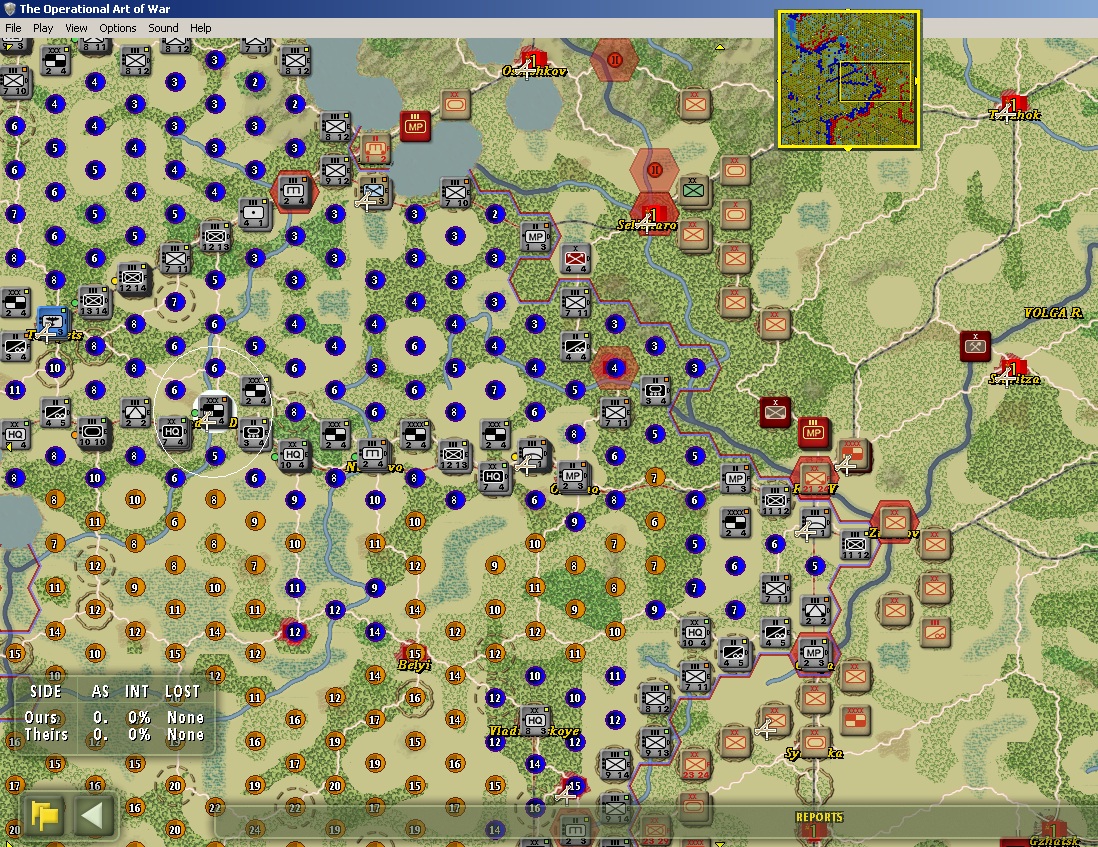This screenshot has height=847, width=1098.
Task: Select the Soviet XXXX army unit above Rzhev
Action: tap(854, 454)
